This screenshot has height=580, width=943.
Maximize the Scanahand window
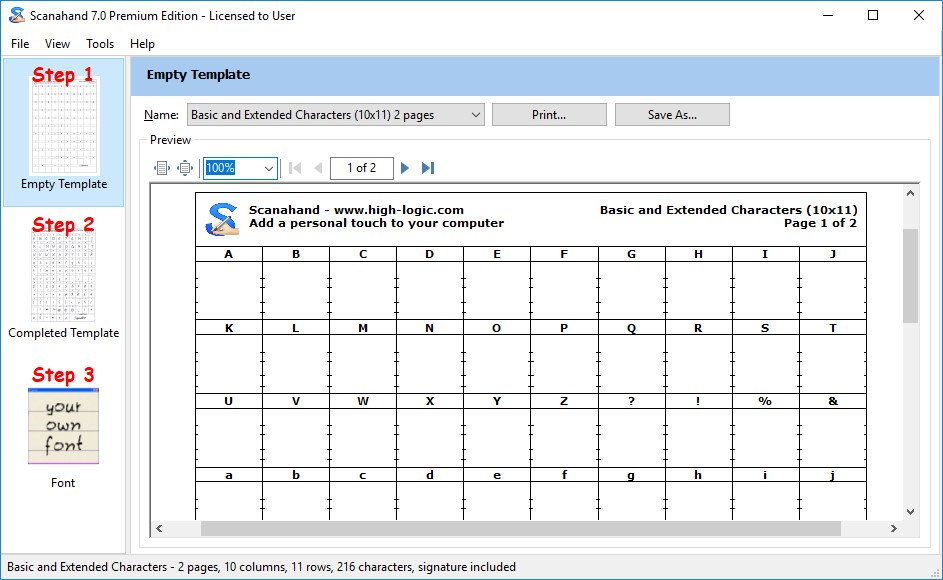coord(873,16)
